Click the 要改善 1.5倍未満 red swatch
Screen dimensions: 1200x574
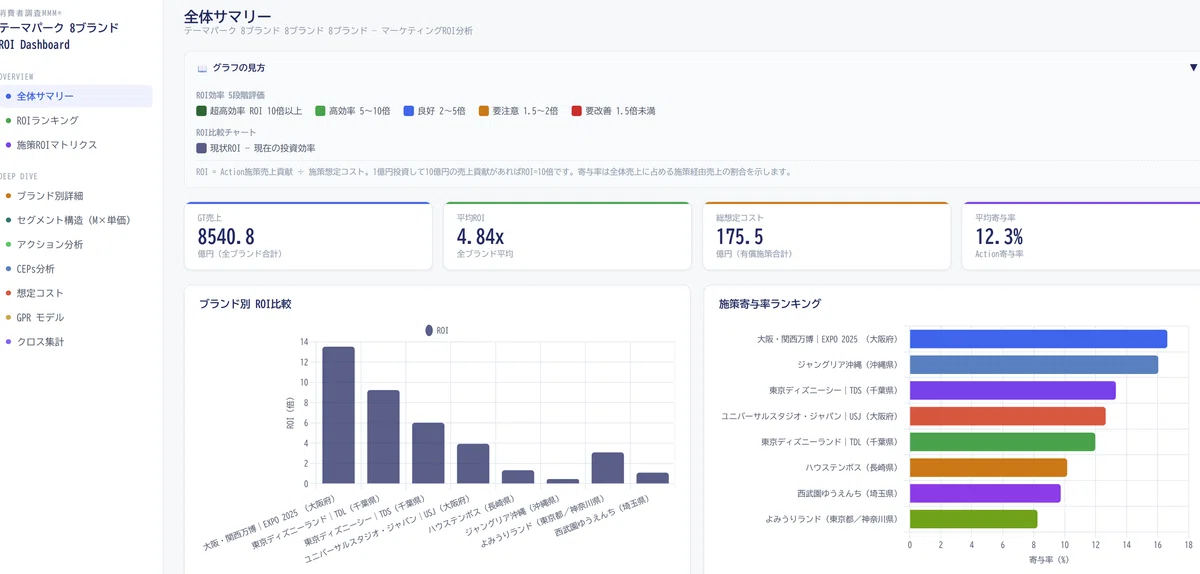tap(576, 111)
